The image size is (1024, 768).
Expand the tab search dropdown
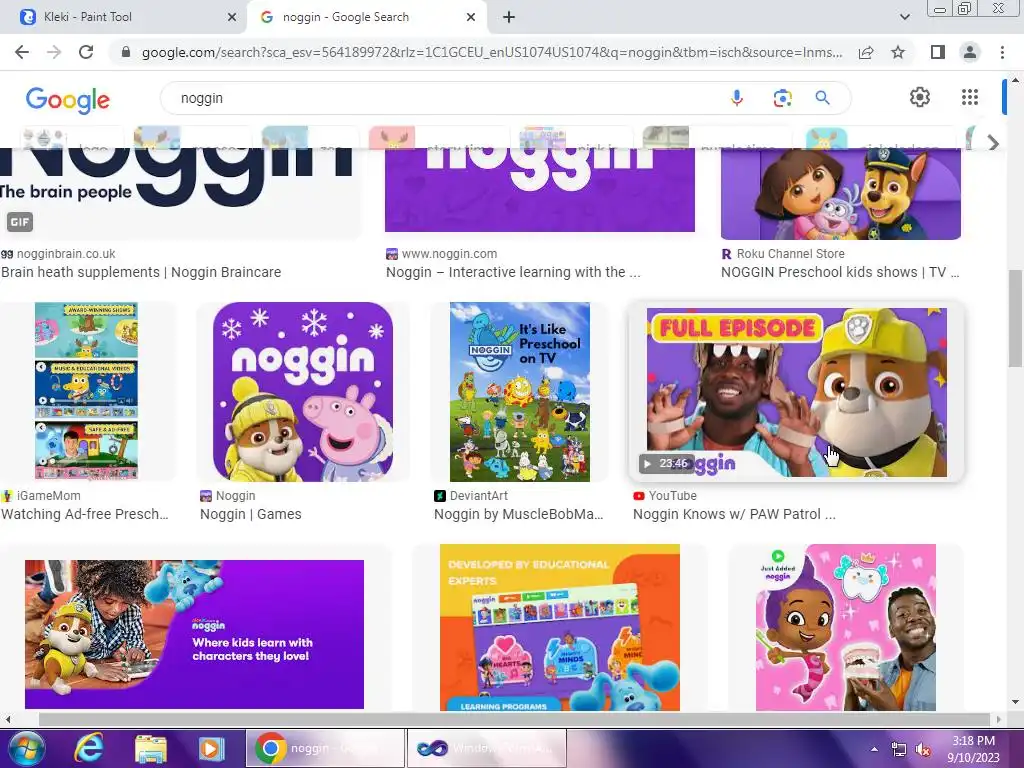pos(904,17)
